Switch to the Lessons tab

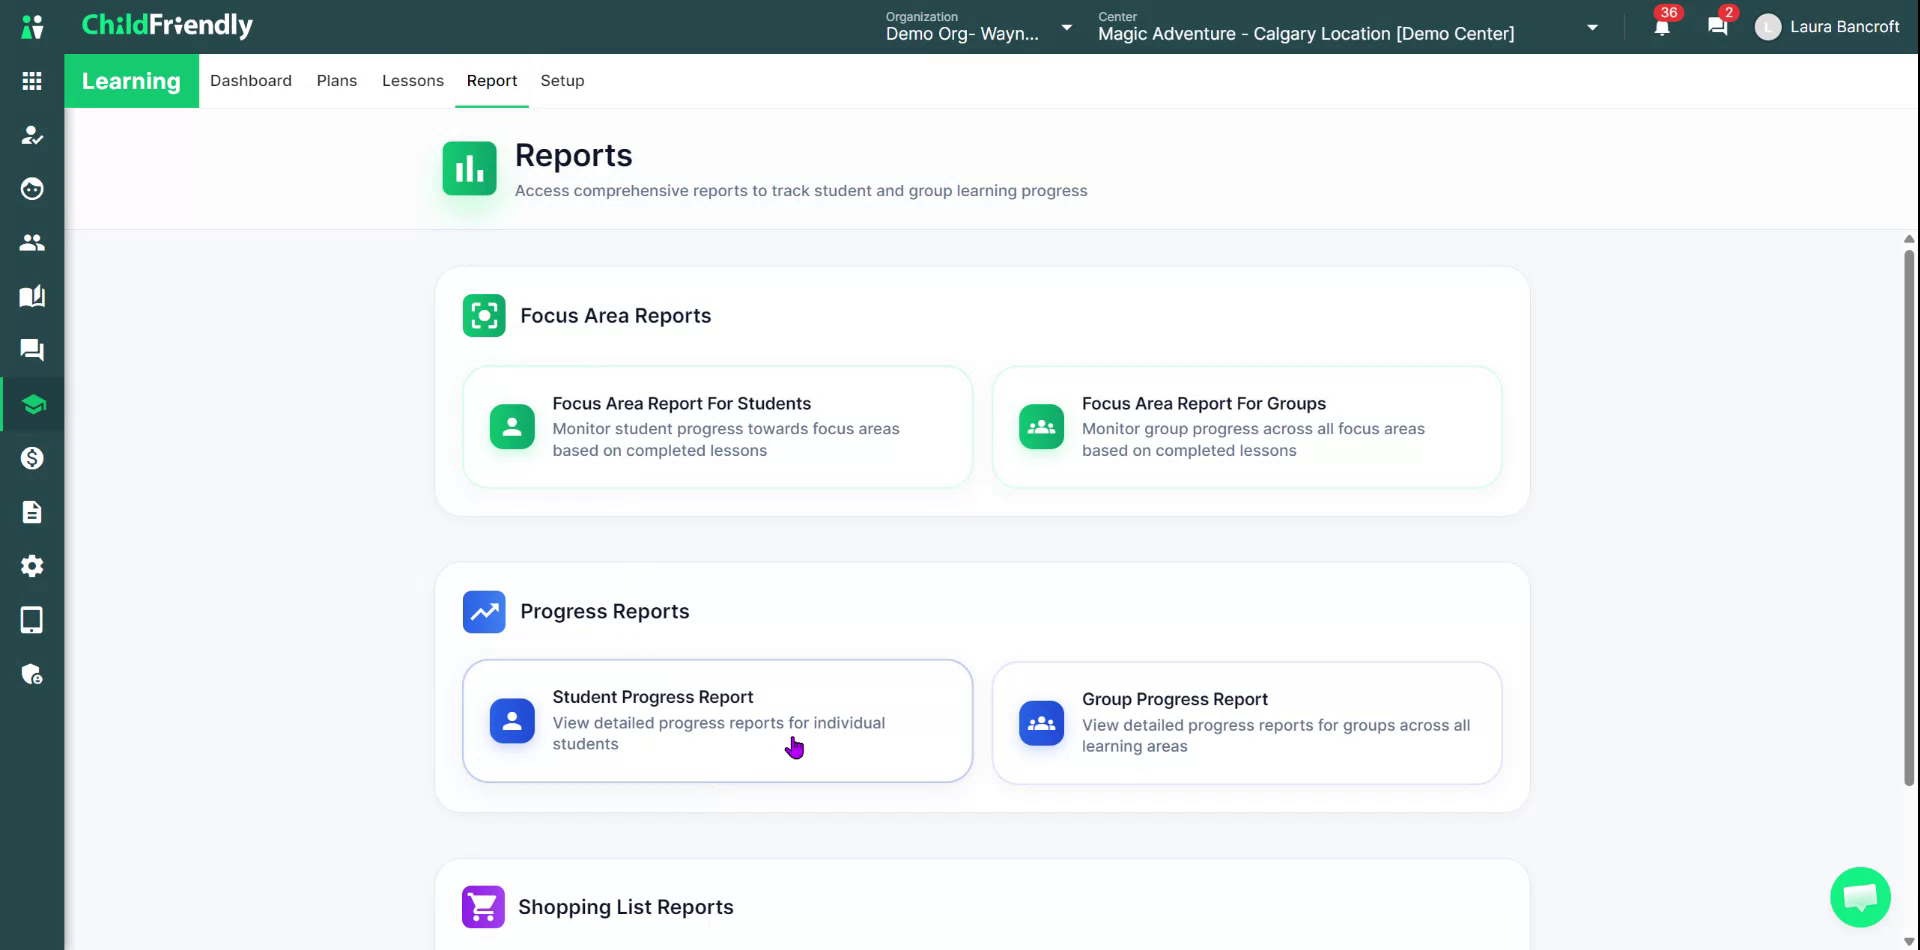coord(413,81)
